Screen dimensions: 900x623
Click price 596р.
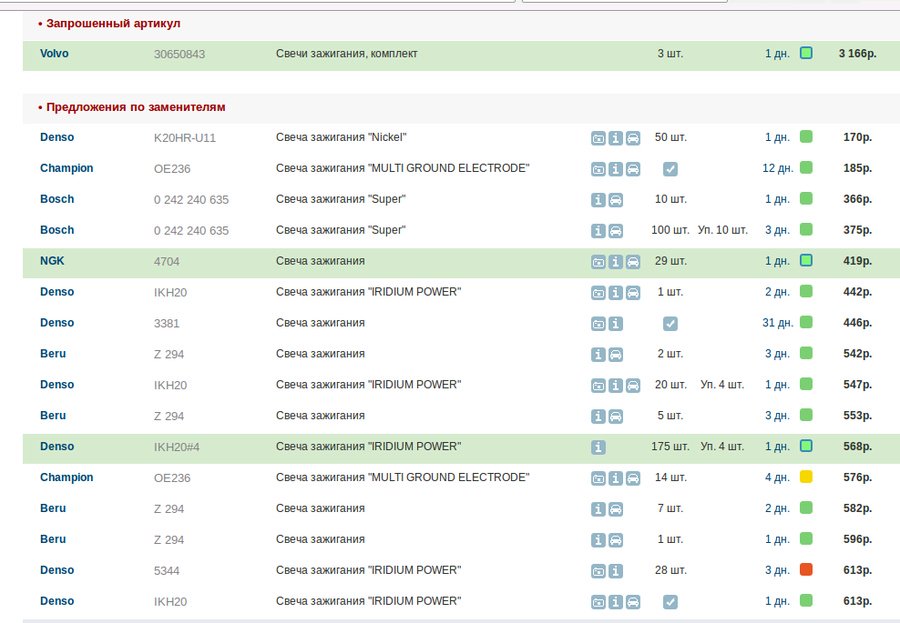click(858, 539)
